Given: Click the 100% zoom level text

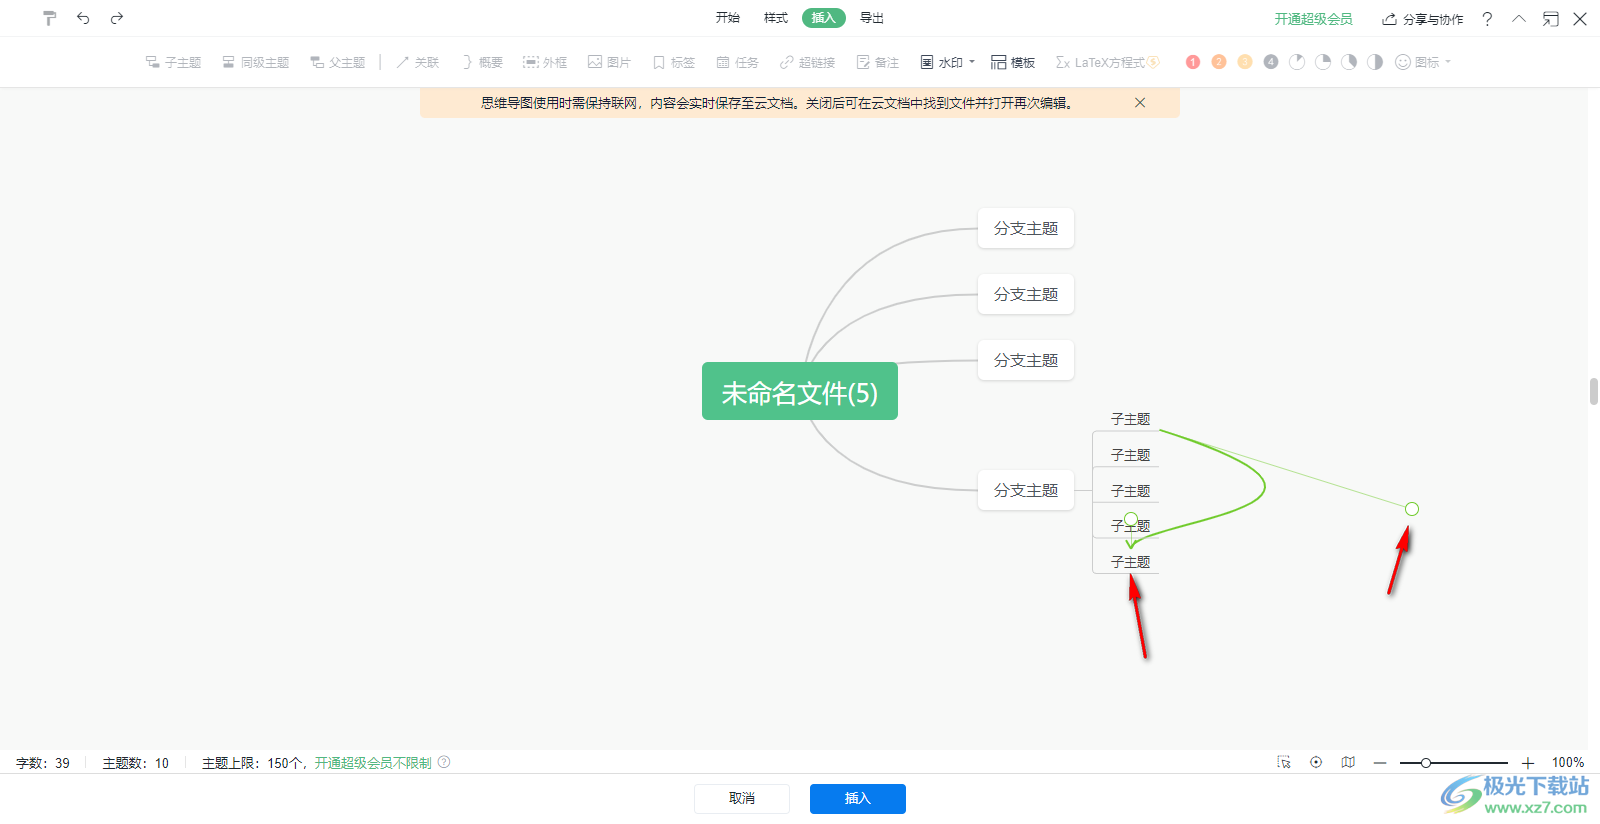Looking at the screenshot, I should (1568, 763).
